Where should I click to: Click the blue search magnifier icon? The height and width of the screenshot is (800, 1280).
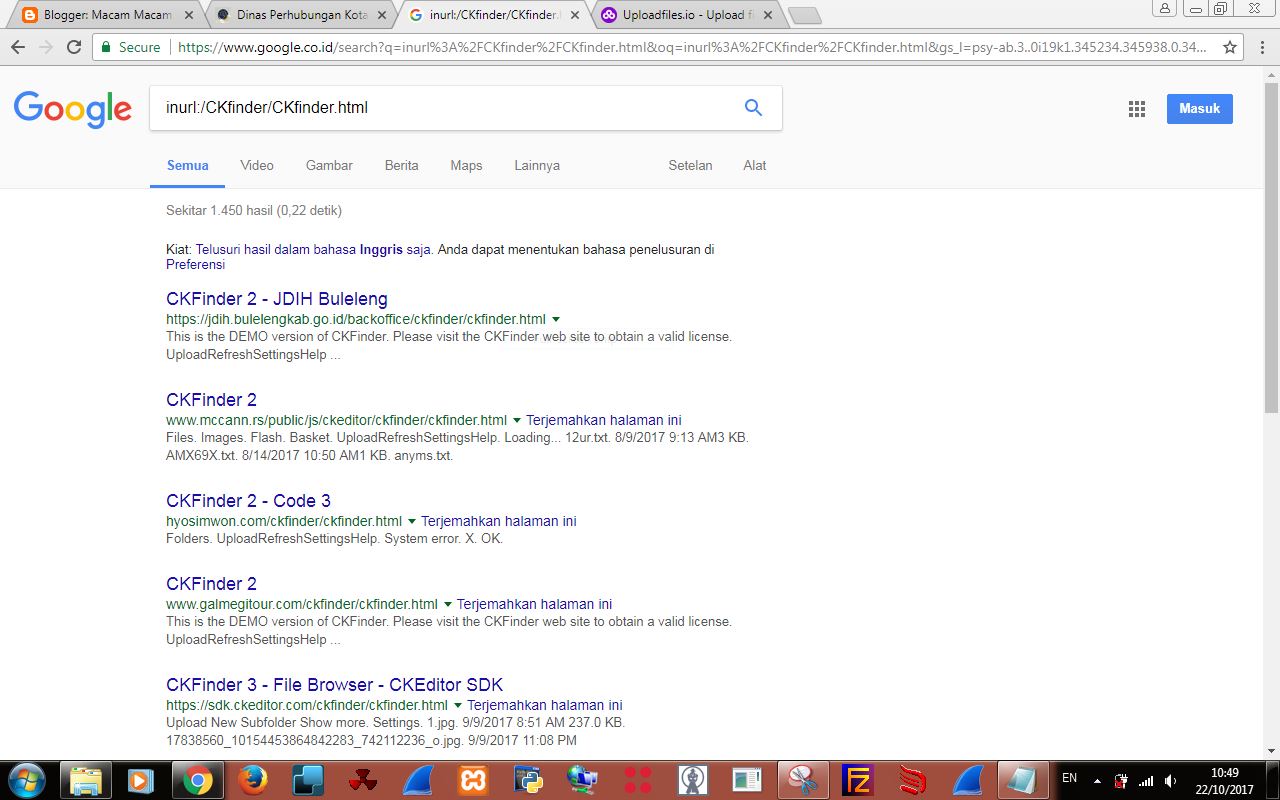click(x=753, y=107)
